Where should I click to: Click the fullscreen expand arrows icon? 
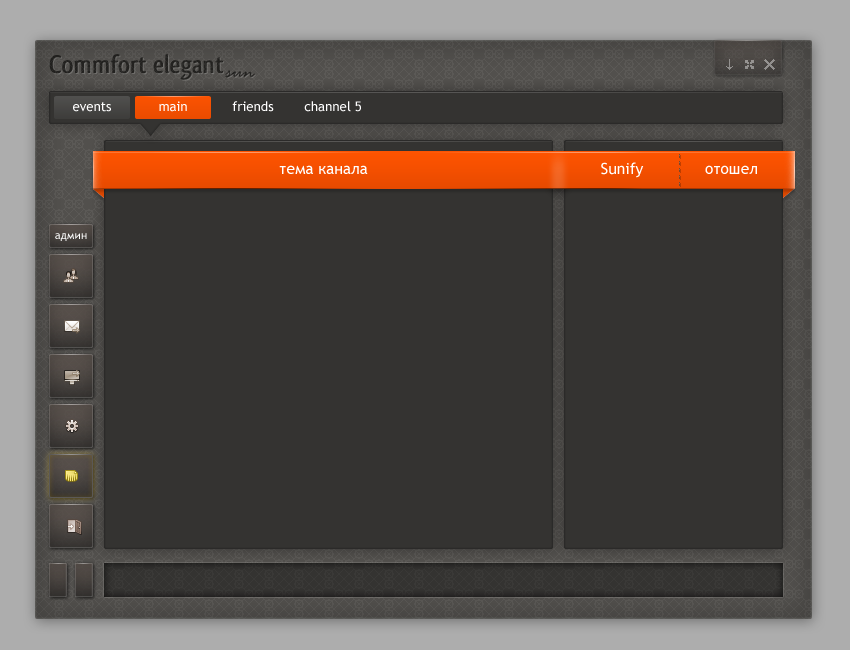[749, 64]
